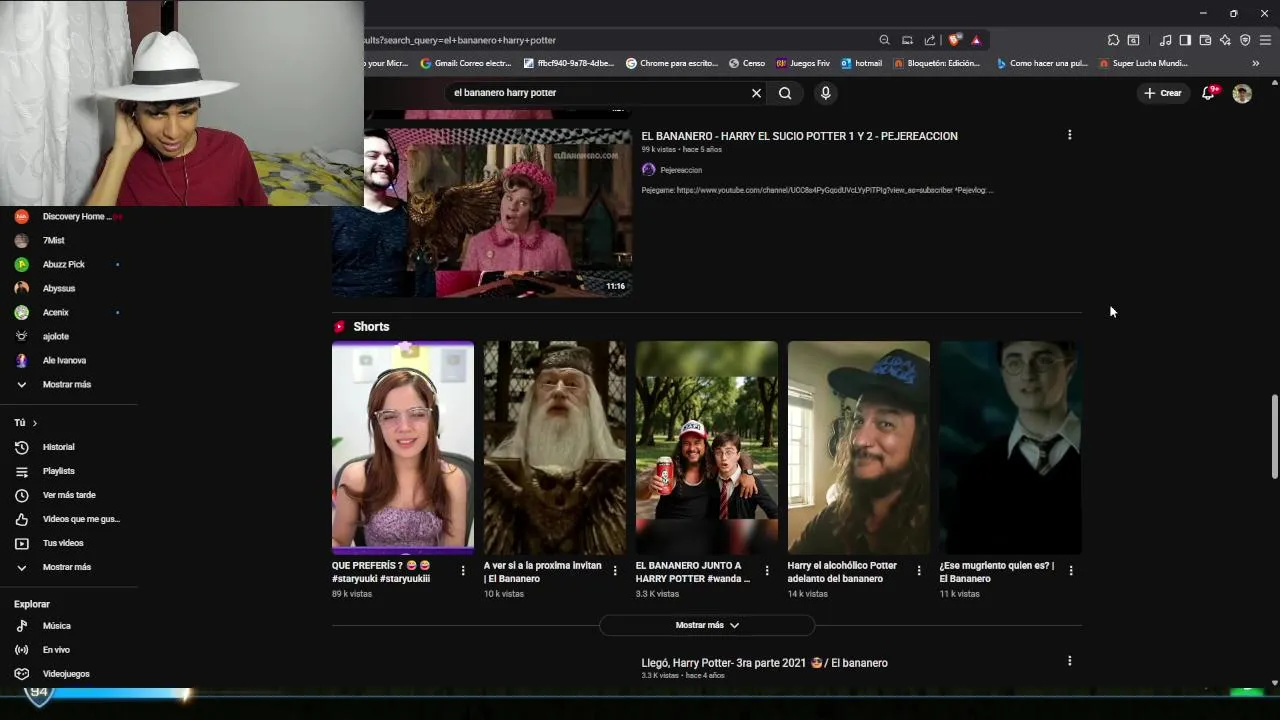This screenshot has width=1280, height=720.
Task: Click the page vertical scrollbar thumb
Action: [1274, 437]
